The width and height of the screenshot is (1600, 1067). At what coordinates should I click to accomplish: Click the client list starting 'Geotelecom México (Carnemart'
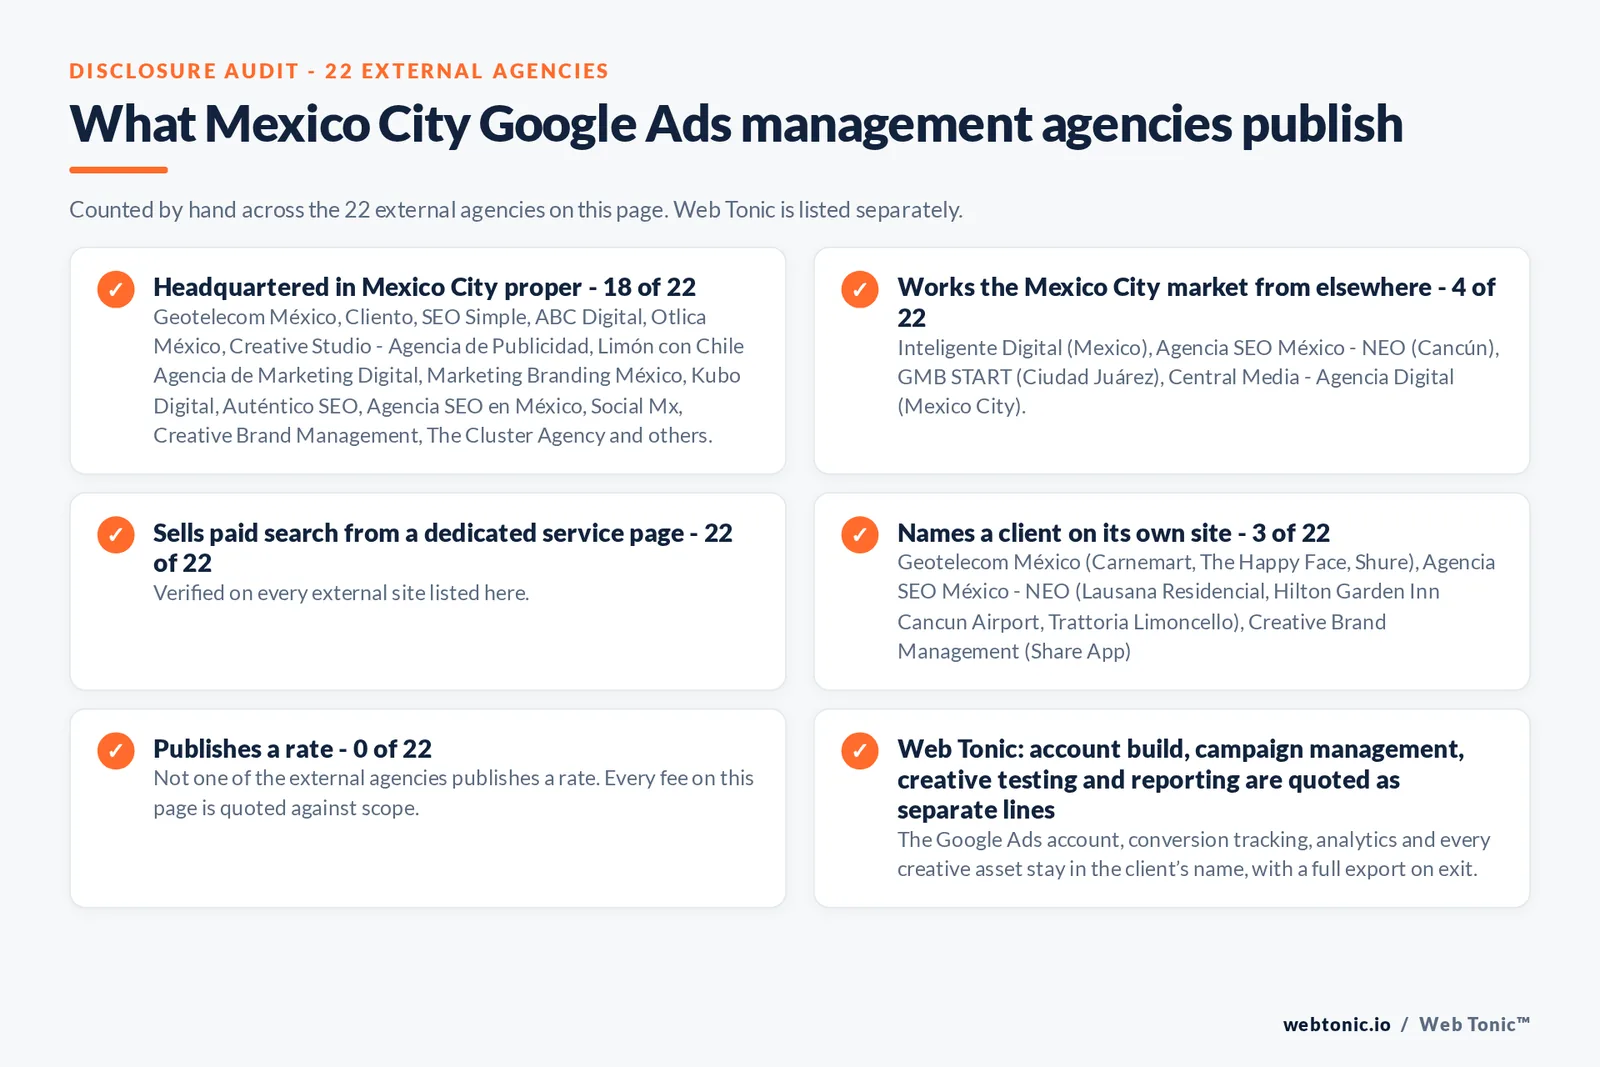(x=1196, y=607)
